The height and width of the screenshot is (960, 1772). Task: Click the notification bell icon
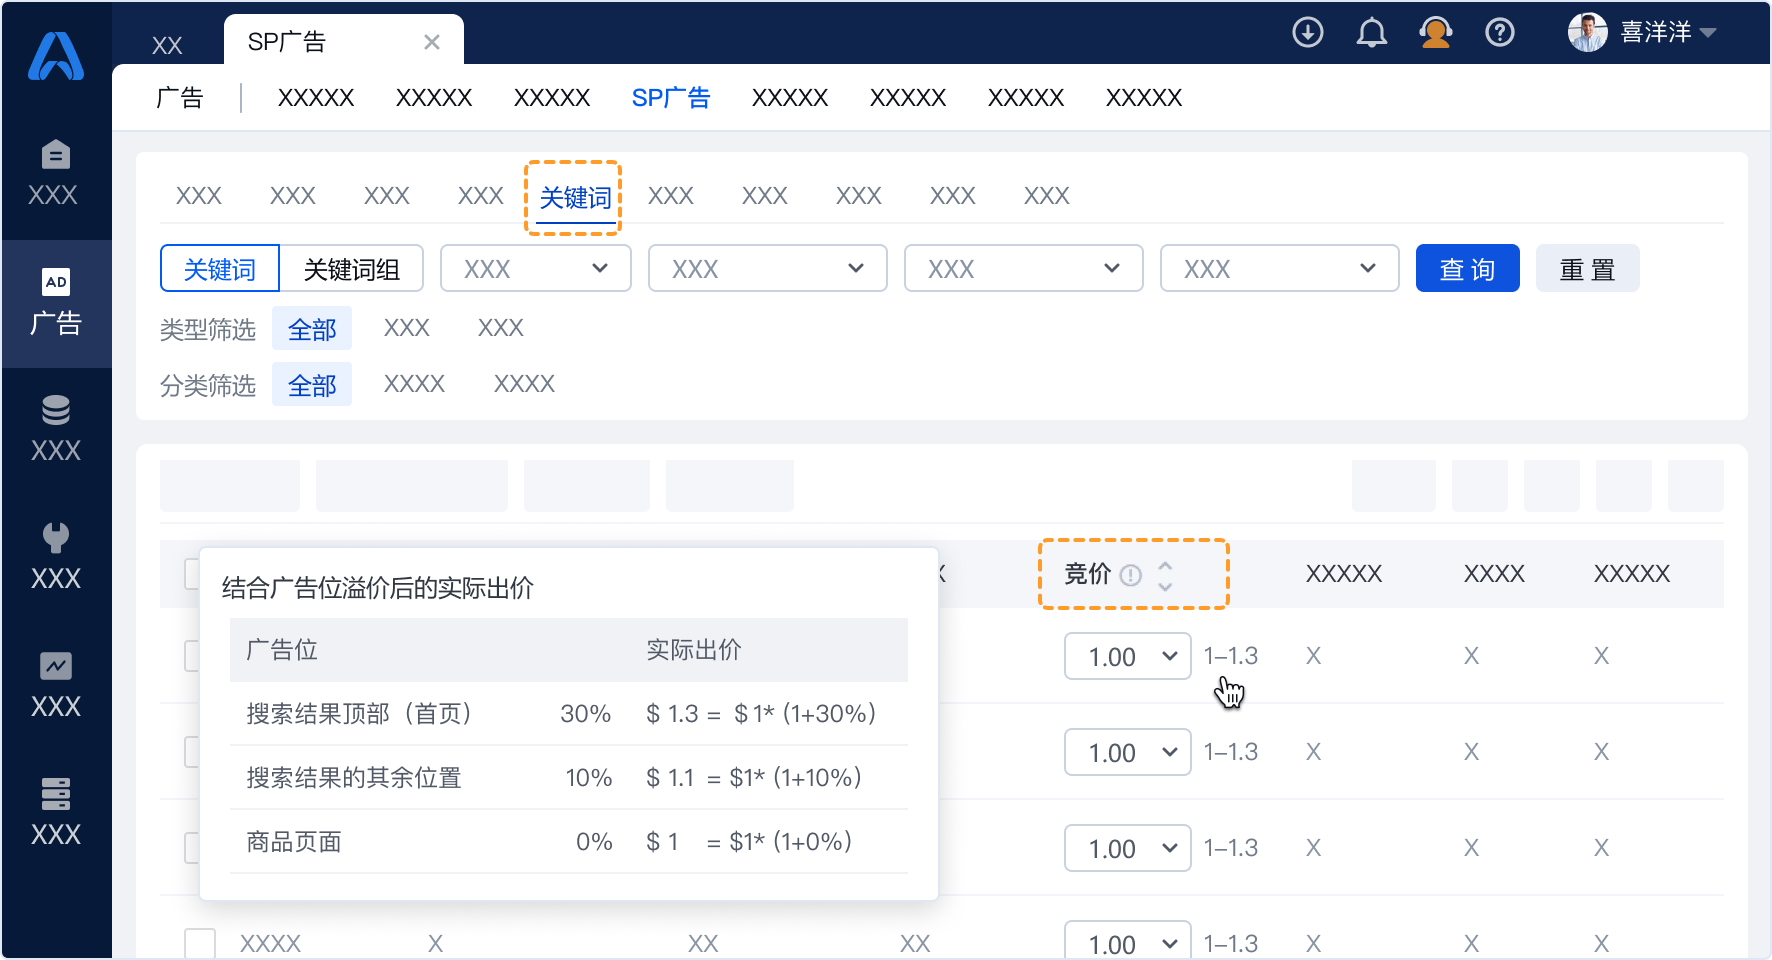tap(1371, 32)
